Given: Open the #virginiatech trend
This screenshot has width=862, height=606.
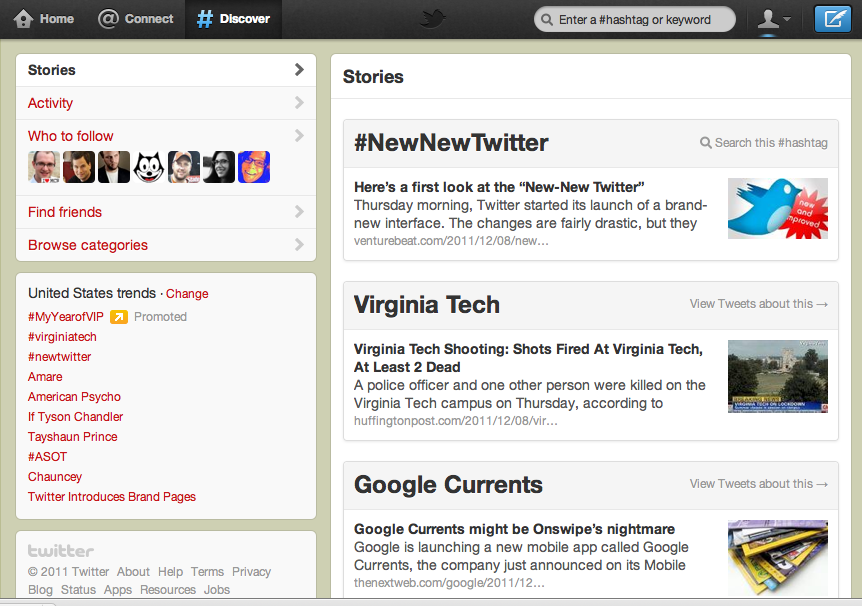Looking at the screenshot, I should tap(62, 337).
